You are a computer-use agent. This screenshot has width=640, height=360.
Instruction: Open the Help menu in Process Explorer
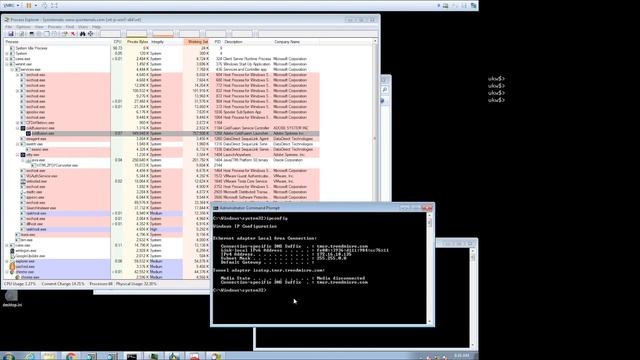click(x=96, y=27)
